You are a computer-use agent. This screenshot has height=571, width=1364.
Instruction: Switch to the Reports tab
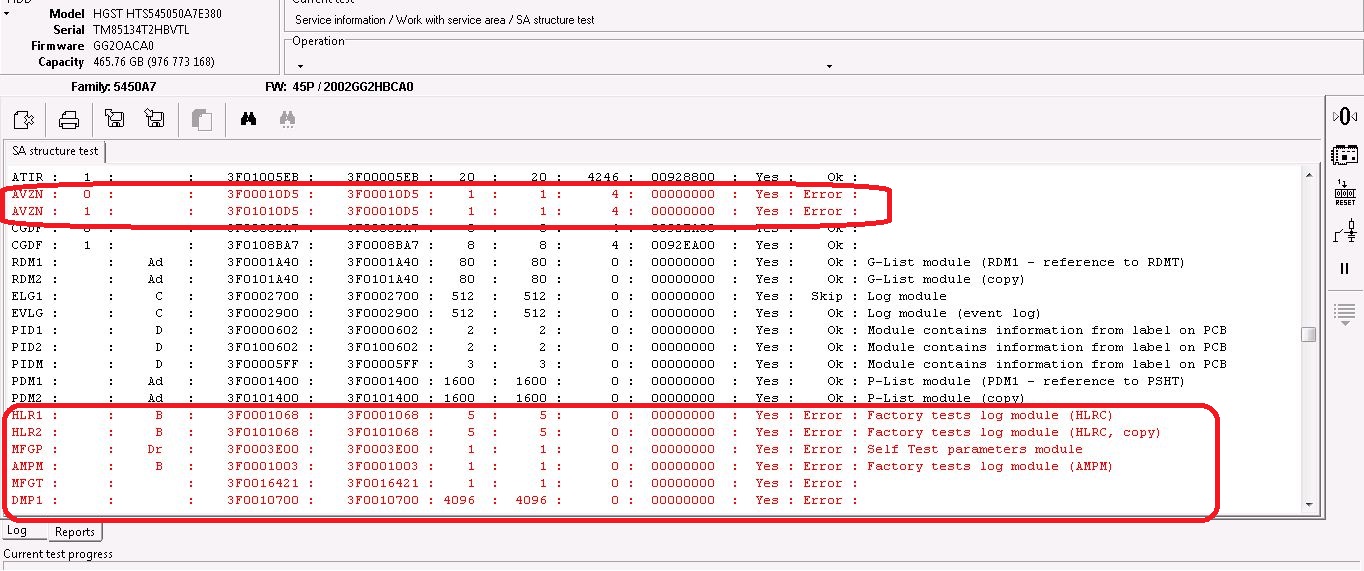click(x=75, y=532)
